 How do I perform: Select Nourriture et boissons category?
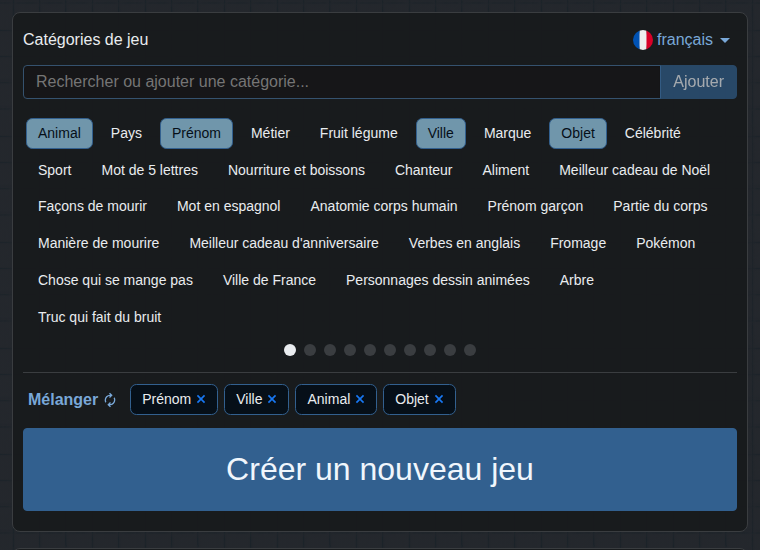click(296, 170)
